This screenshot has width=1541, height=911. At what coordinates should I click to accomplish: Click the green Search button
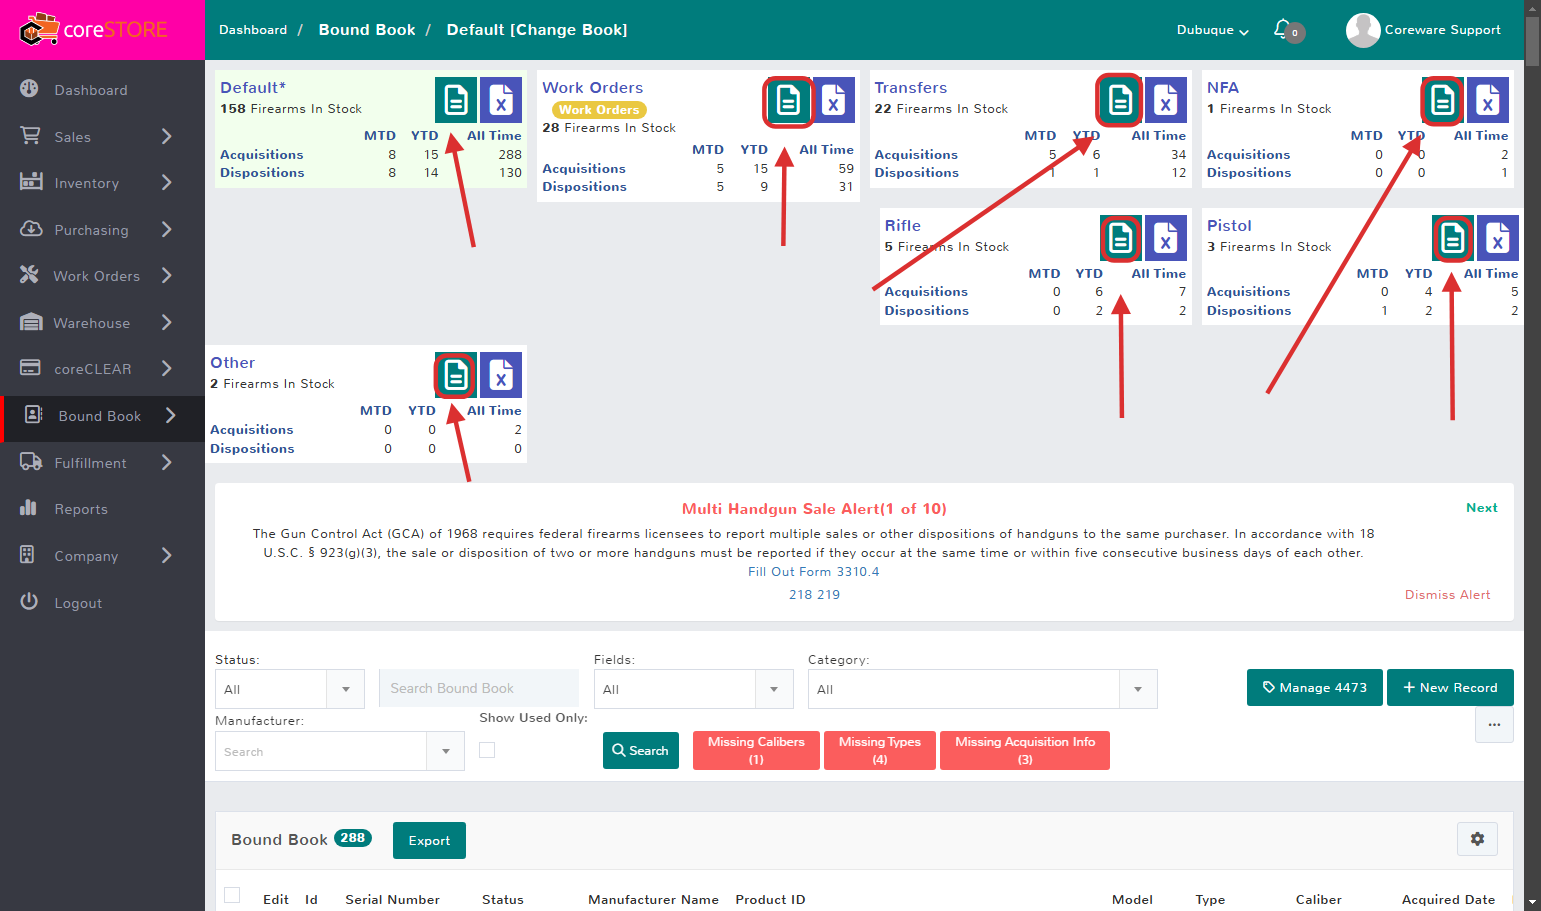[640, 750]
